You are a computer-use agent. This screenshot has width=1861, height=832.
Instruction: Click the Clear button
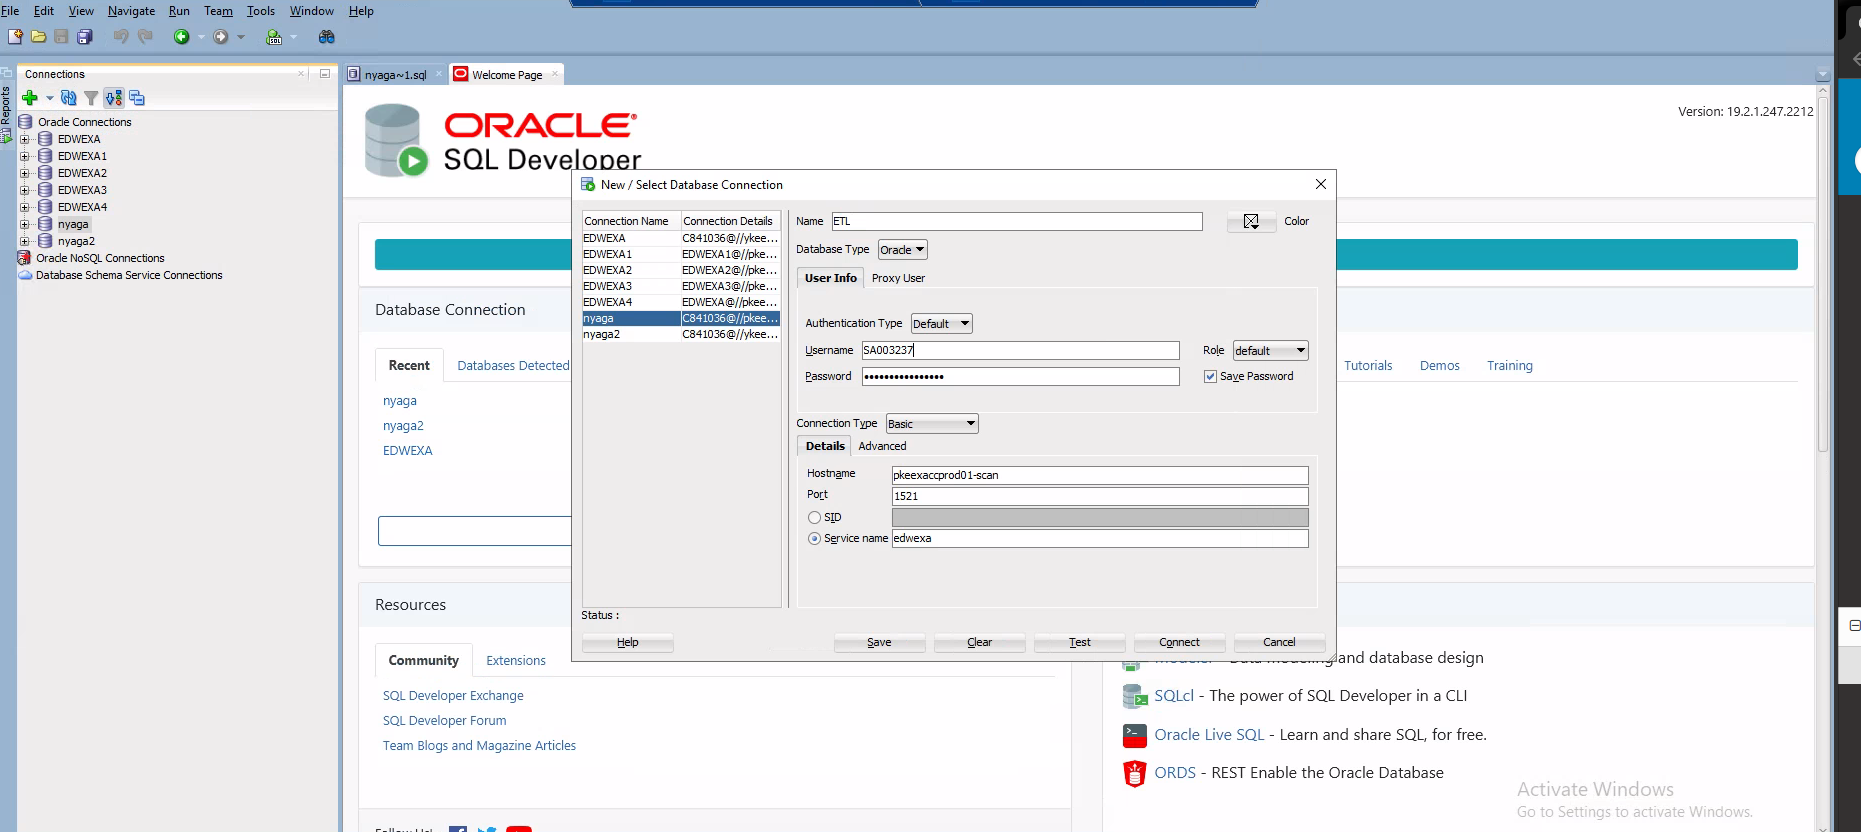980,643
